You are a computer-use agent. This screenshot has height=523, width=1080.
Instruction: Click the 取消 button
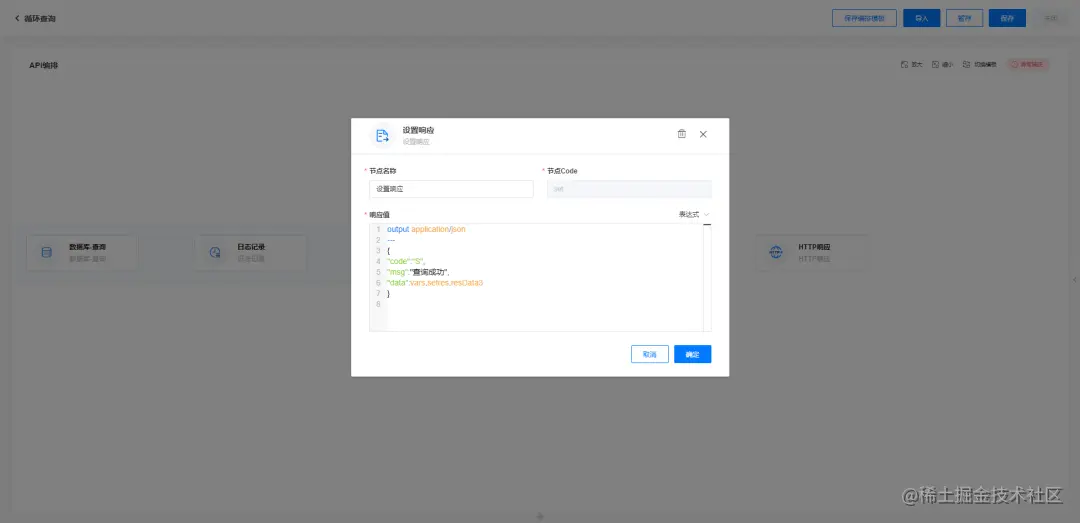(650, 354)
